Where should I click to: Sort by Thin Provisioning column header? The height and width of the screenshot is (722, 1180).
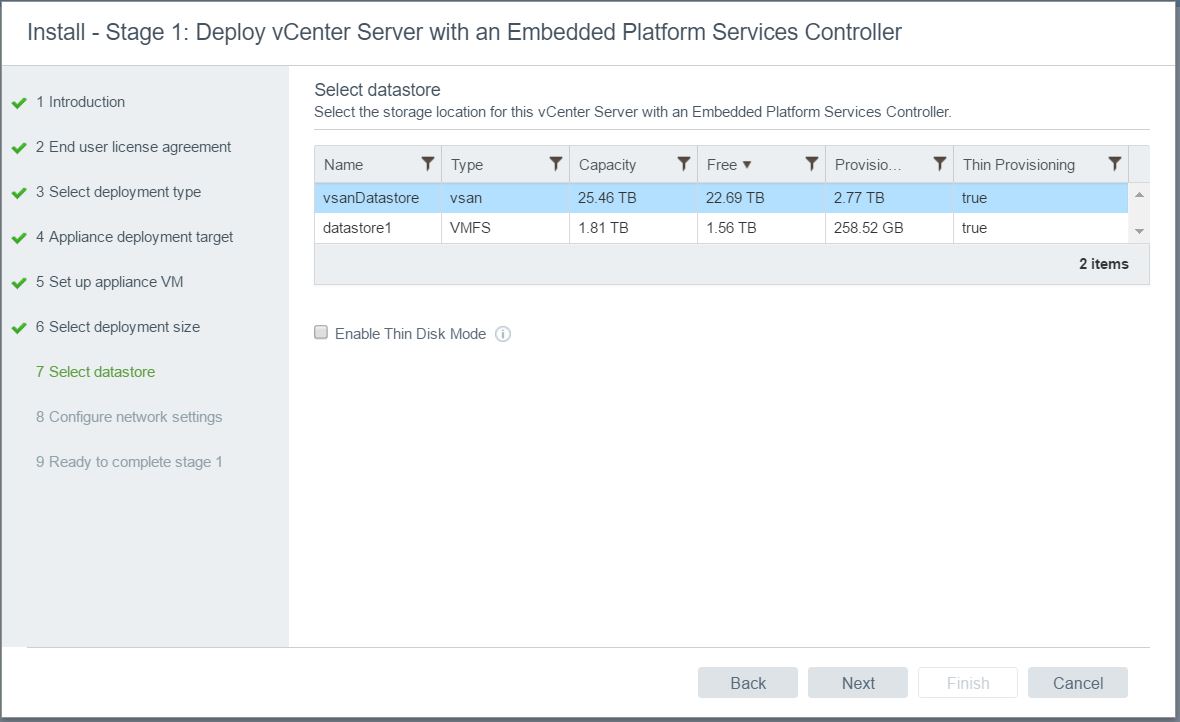[1018, 165]
